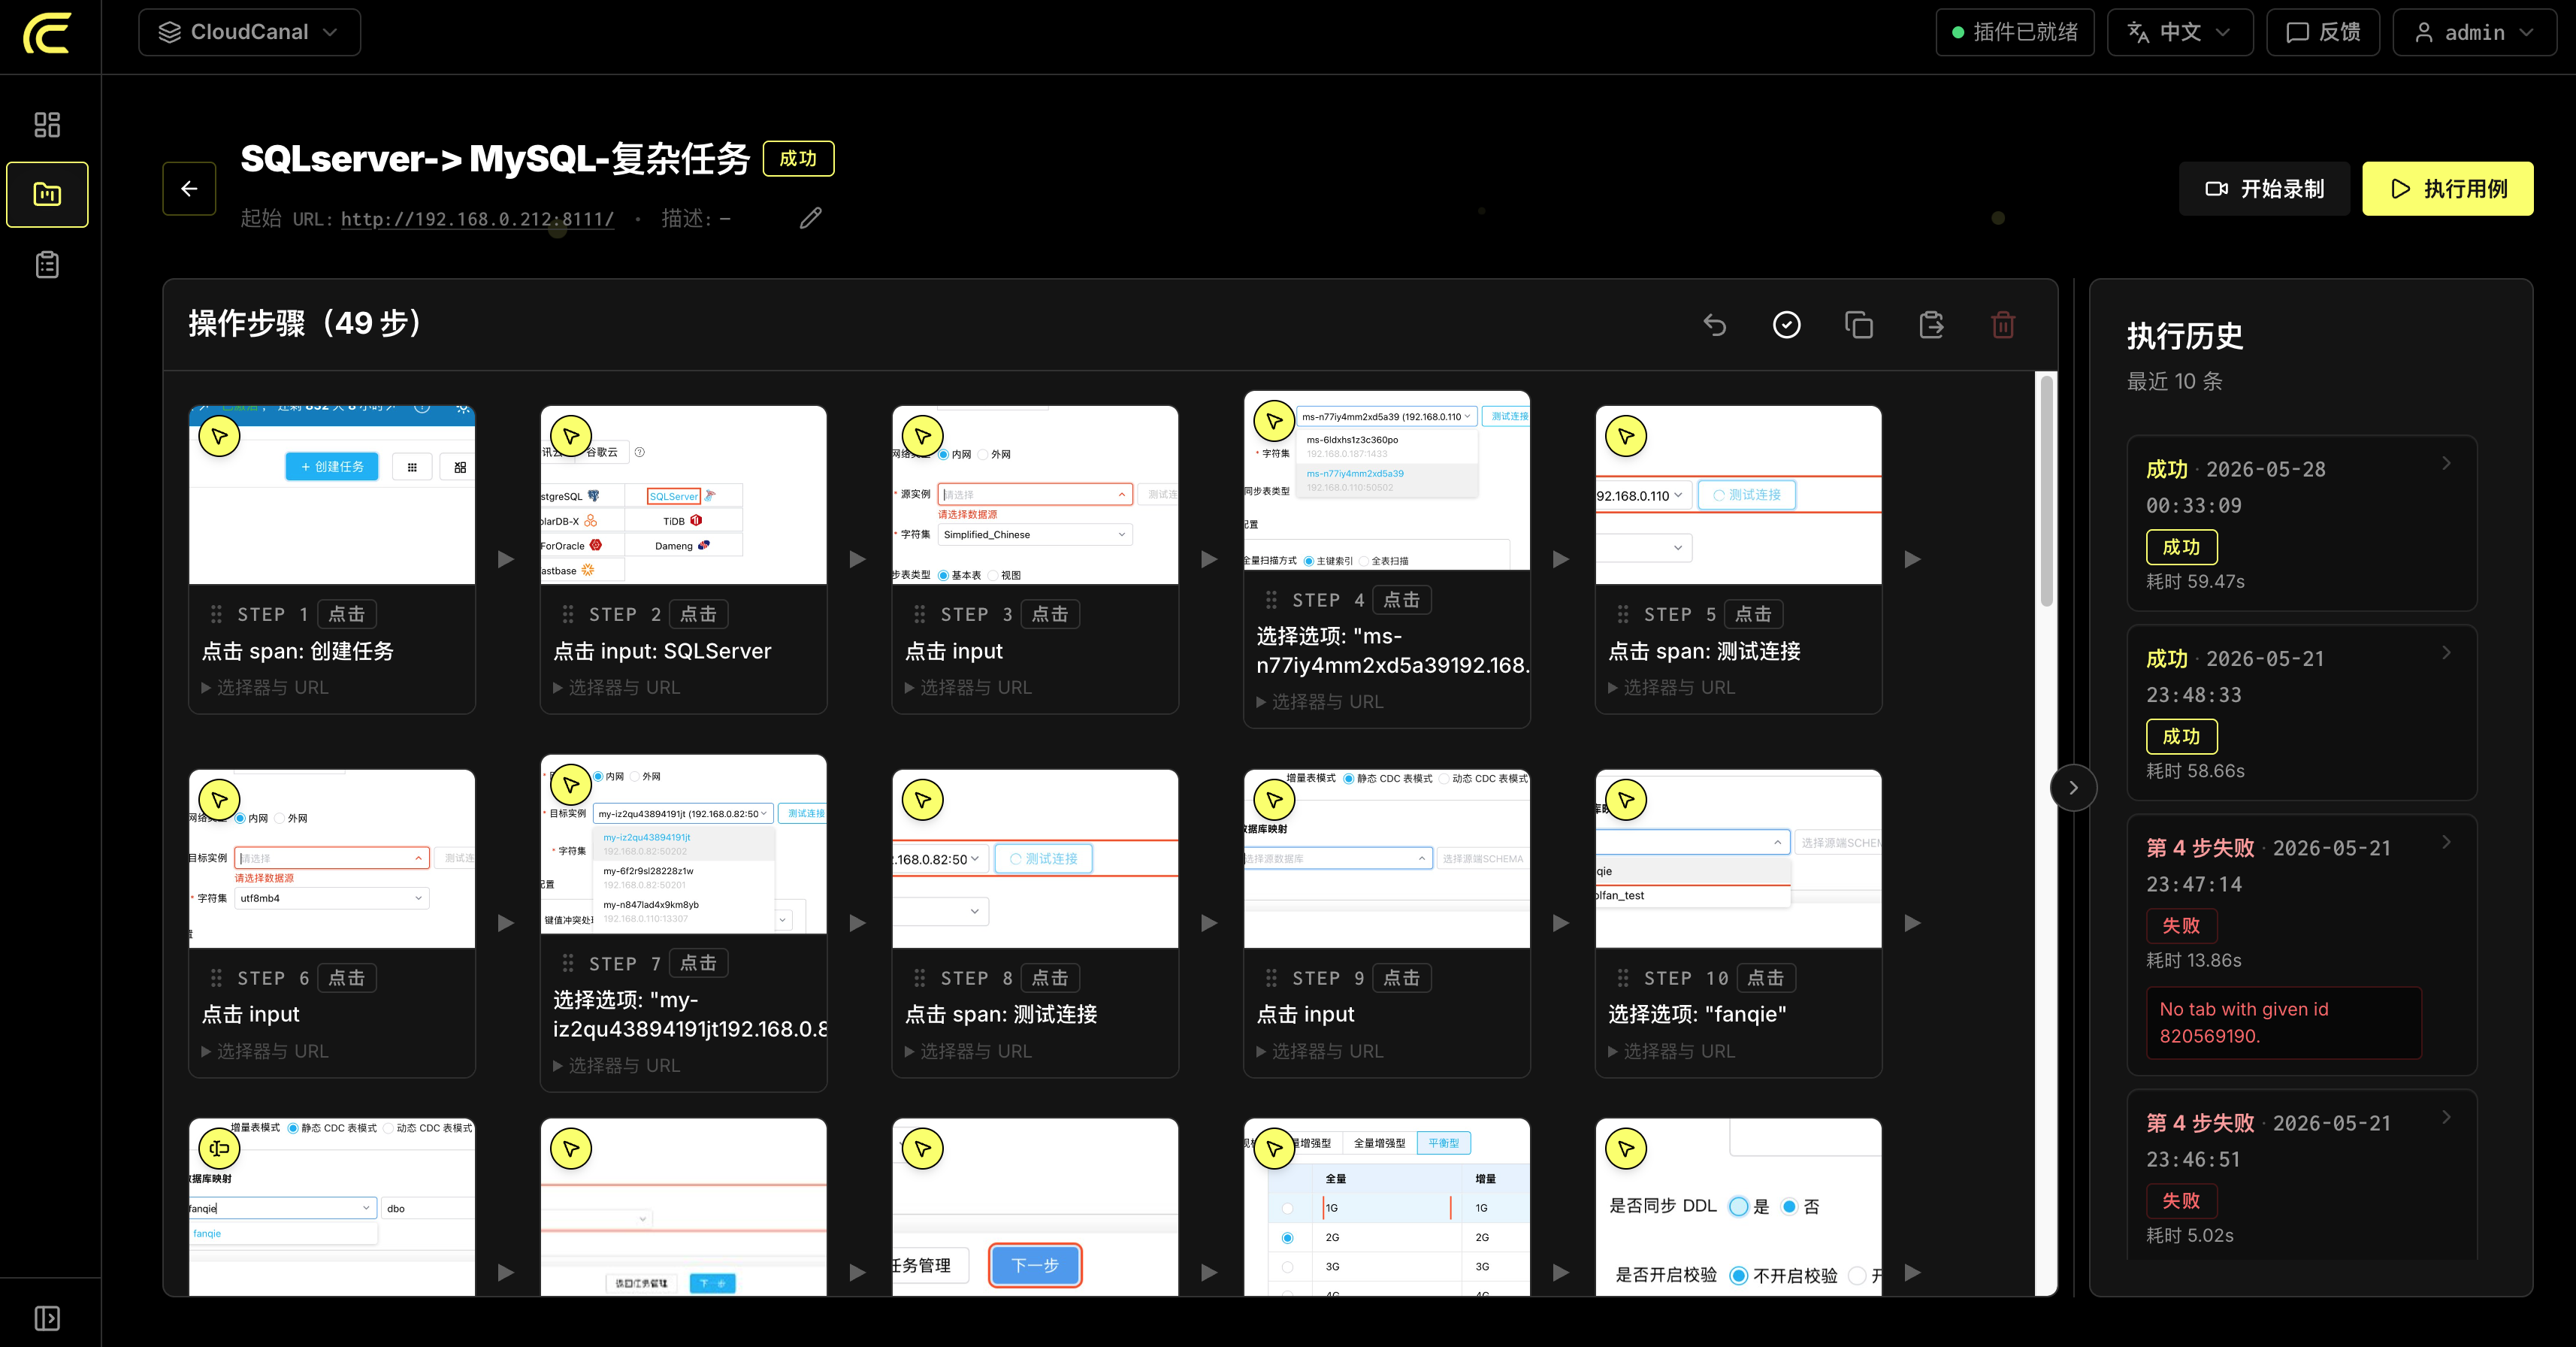Select the STEP 1 创建任务 thumbnail
Screen dimensions: 2576x1347
331,494
